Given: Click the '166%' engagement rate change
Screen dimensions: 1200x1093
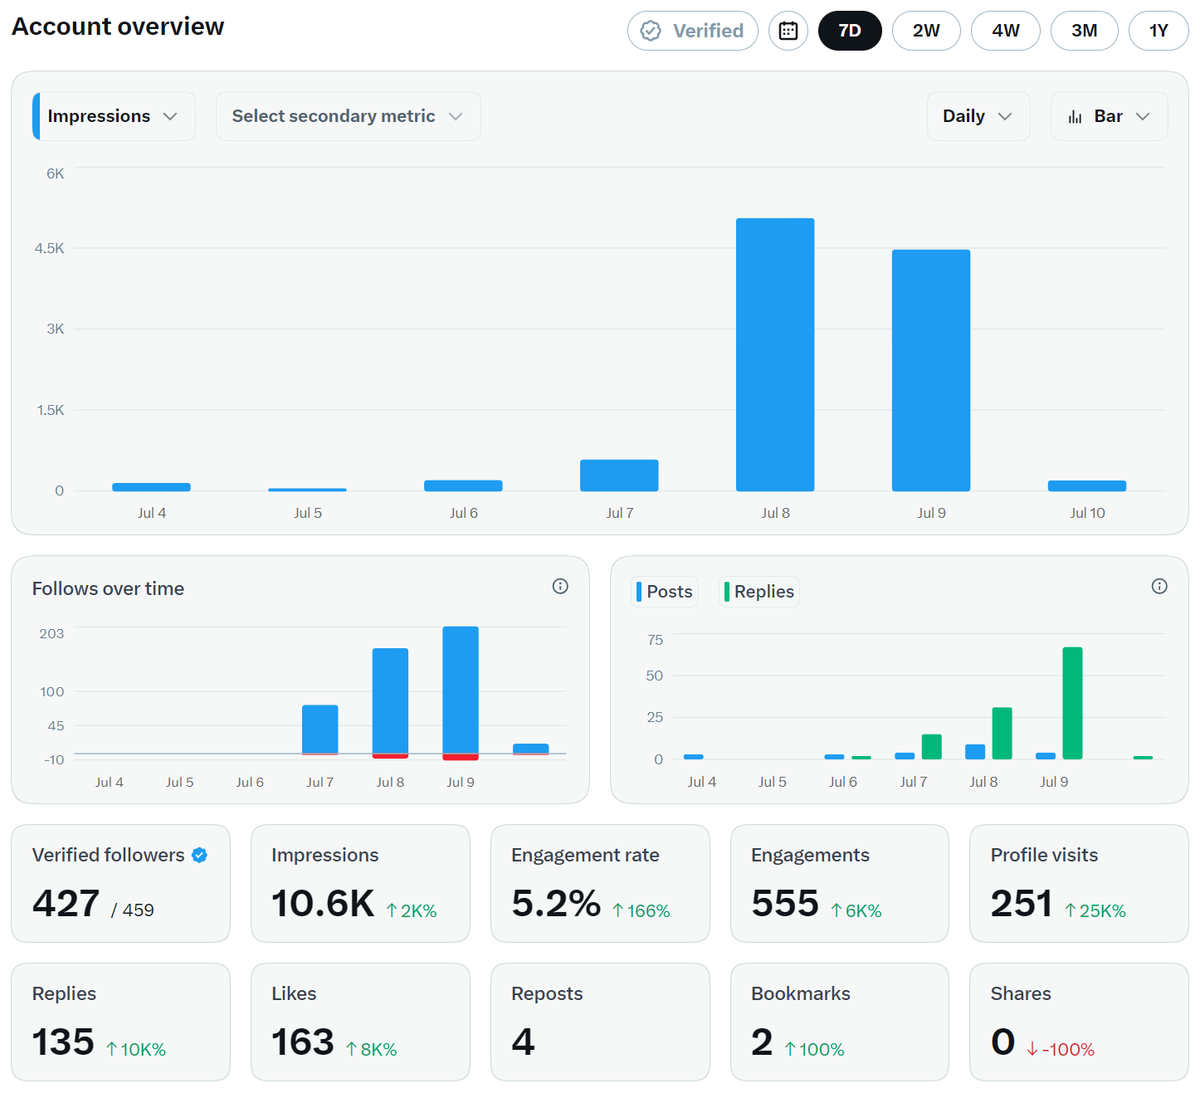Looking at the screenshot, I should click(641, 911).
